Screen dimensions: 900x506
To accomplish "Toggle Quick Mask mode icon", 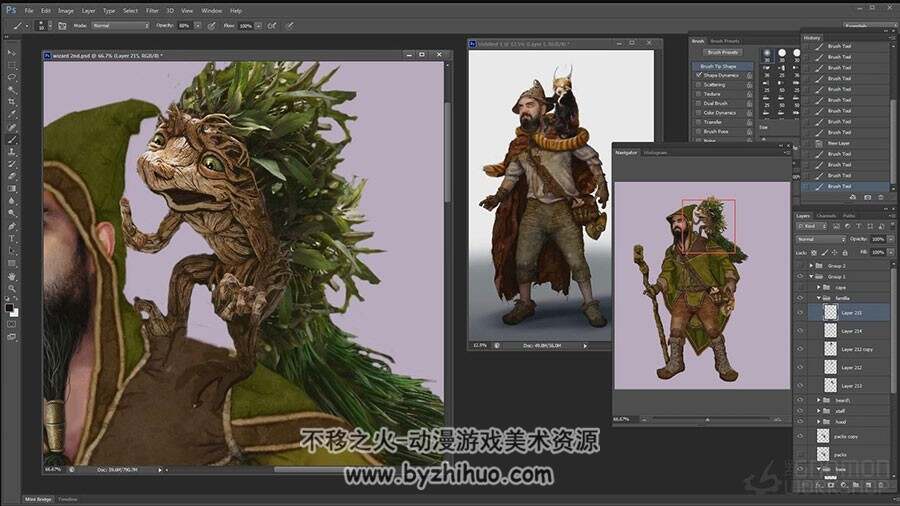I will pos(11,324).
